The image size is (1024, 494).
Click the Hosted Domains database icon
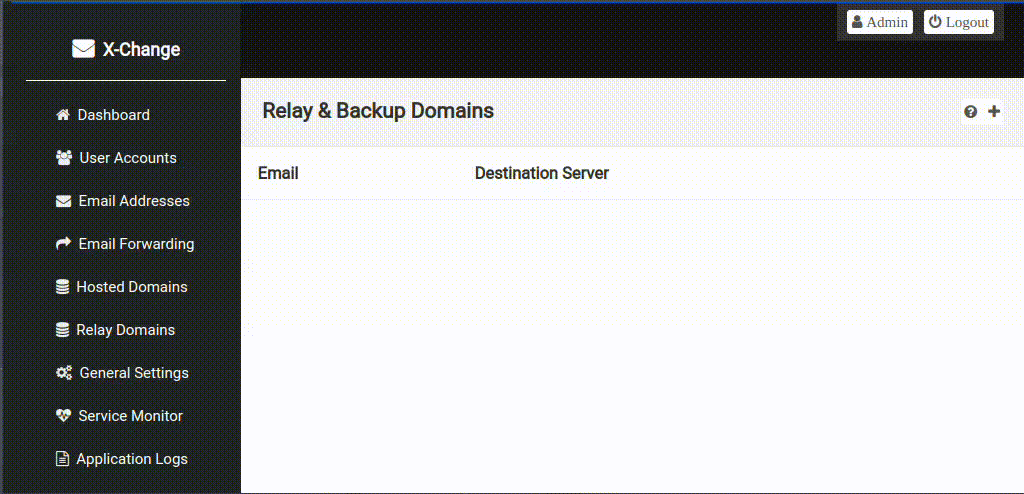[x=62, y=287]
